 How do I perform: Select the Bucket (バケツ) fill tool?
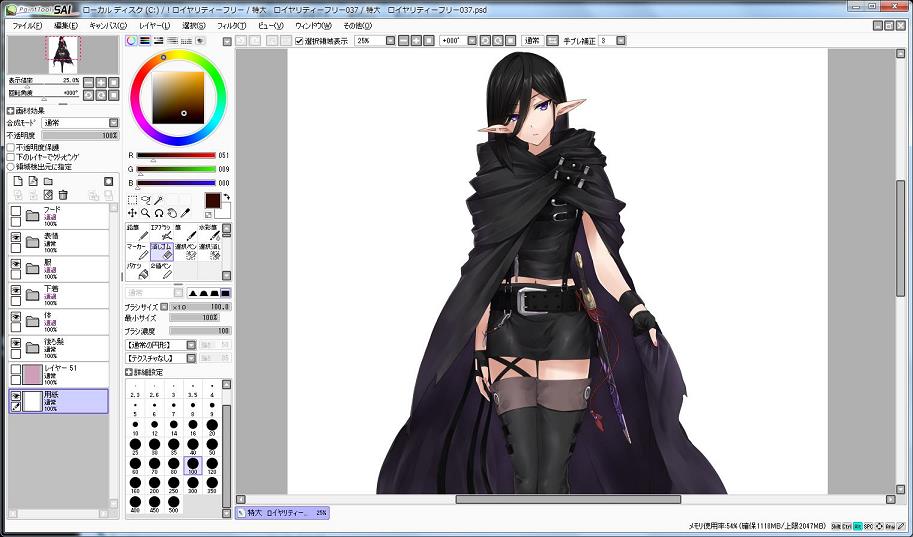(x=136, y=269)
